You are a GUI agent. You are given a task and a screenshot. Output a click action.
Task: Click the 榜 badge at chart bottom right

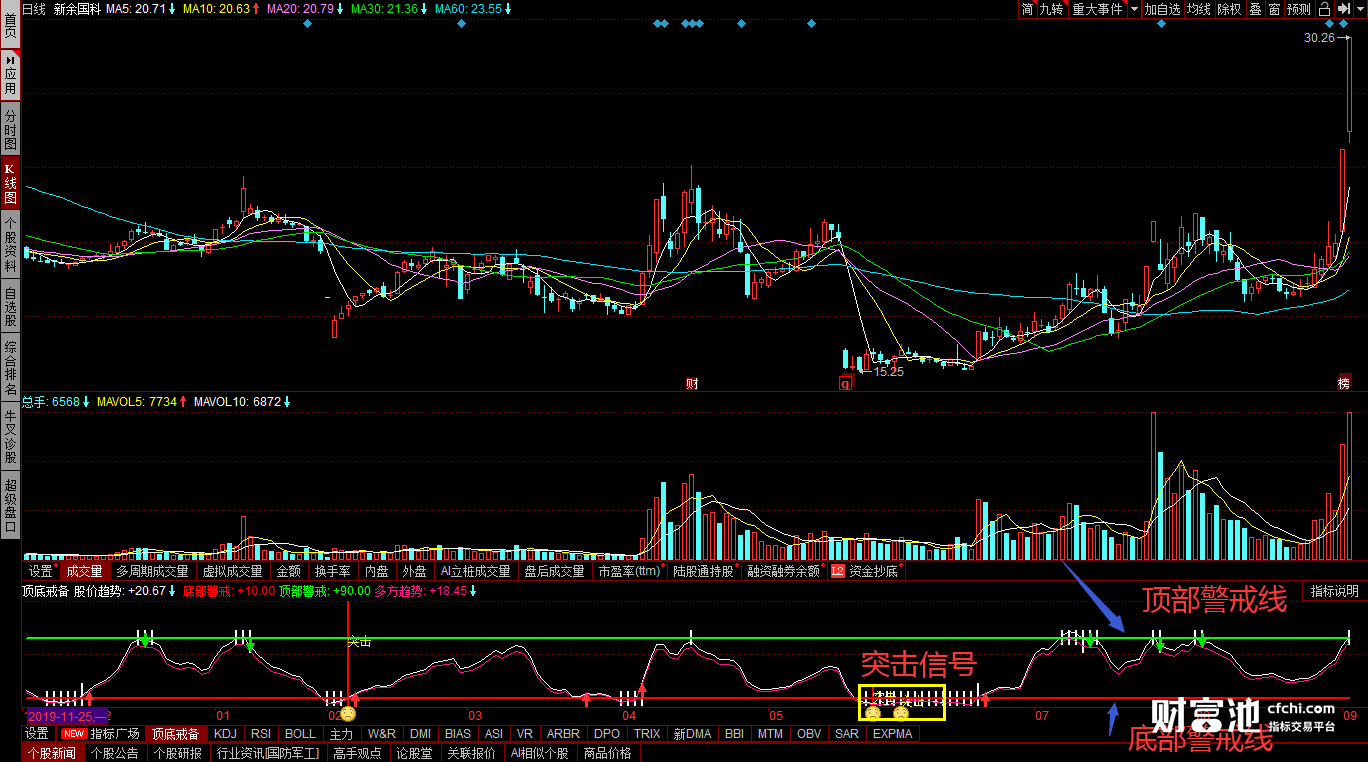click(x=1344, y=383)
